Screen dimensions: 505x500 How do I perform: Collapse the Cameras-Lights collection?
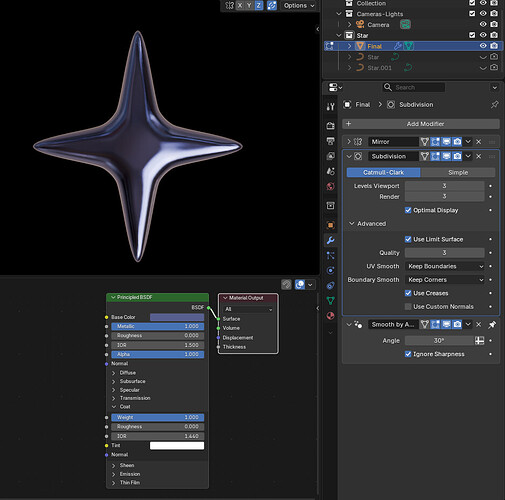click(x=339, y=14)
